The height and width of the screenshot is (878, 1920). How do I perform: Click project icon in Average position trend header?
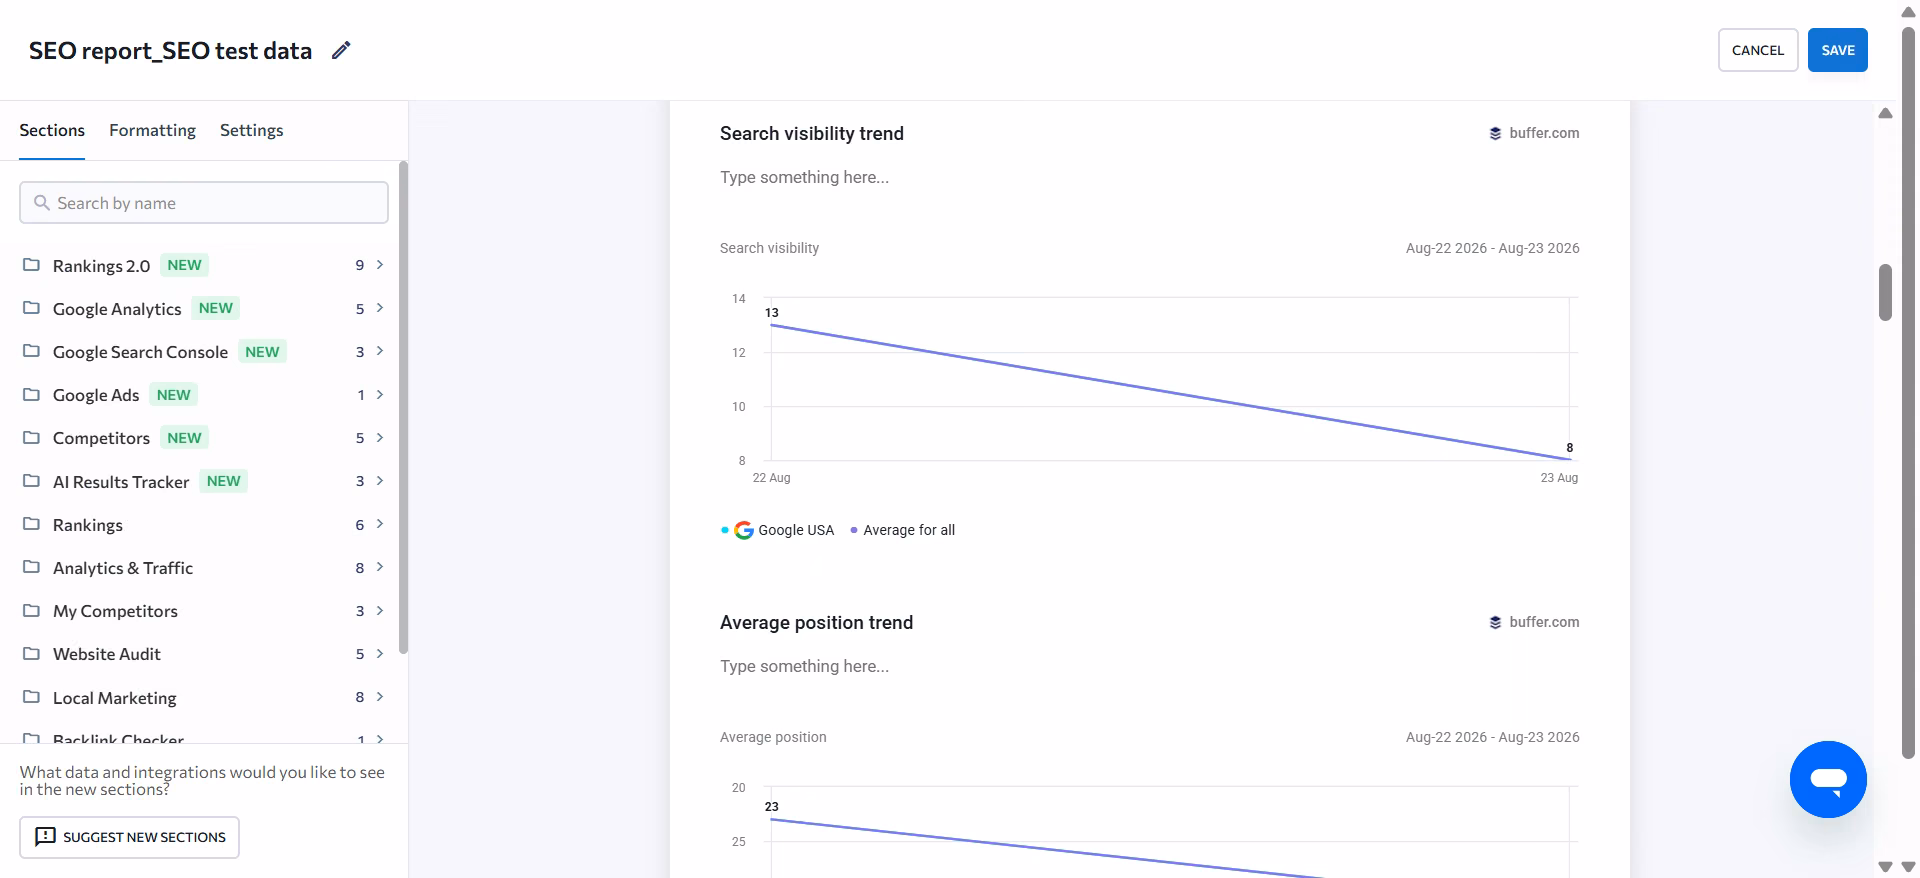pos(1495,622)
